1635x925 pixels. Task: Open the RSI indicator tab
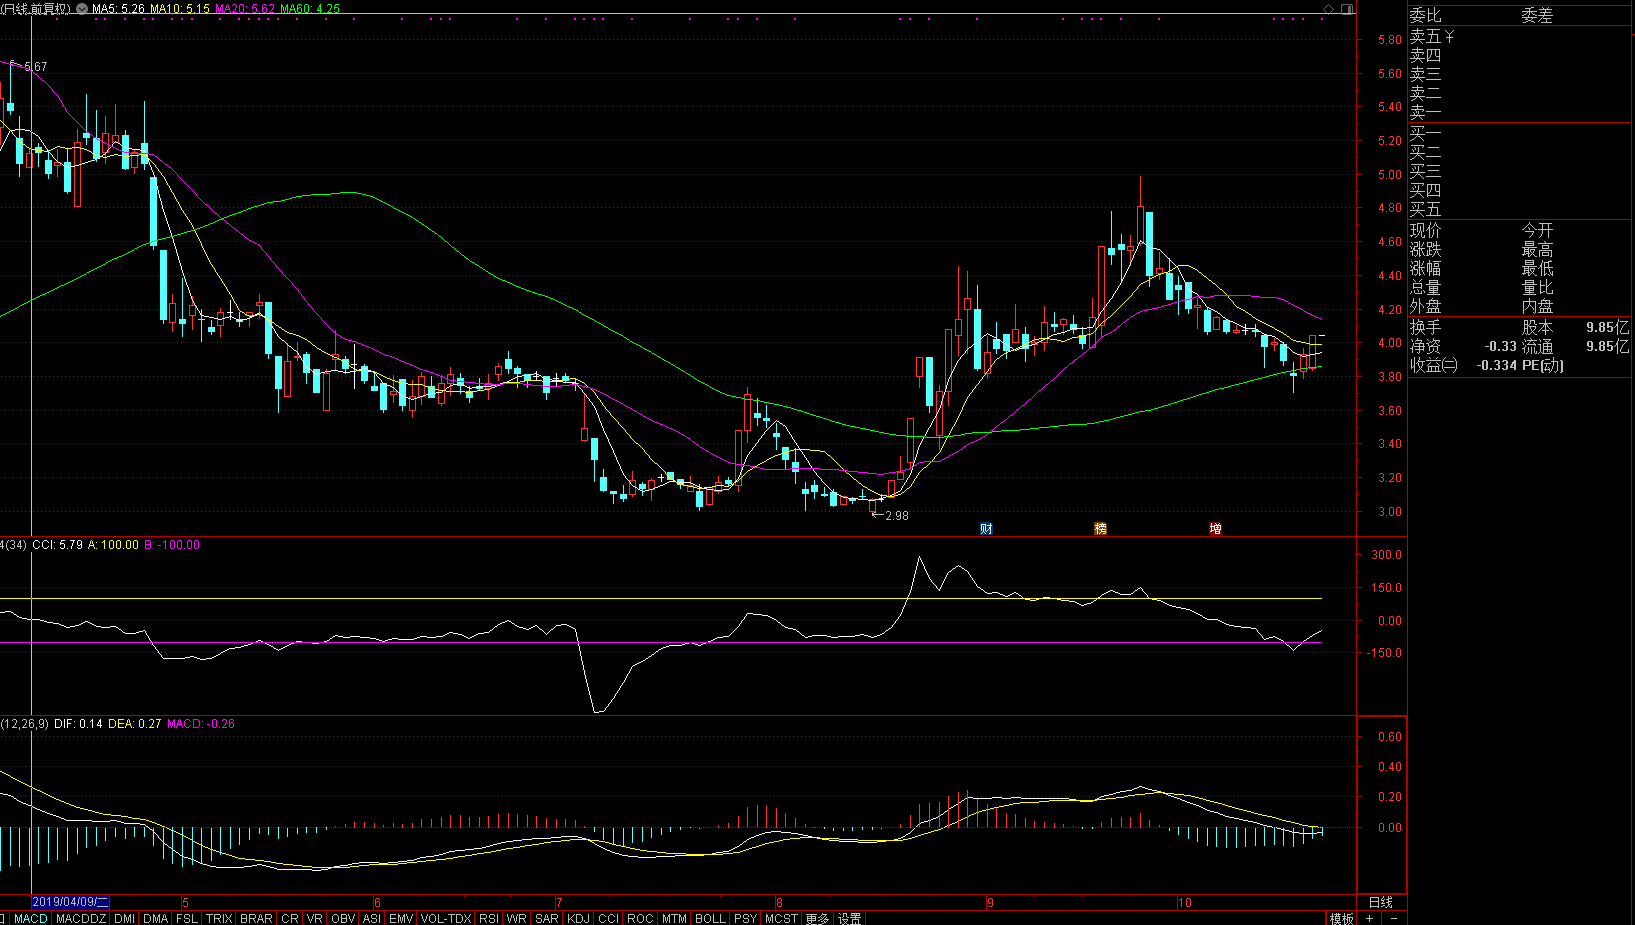point(489,918)
